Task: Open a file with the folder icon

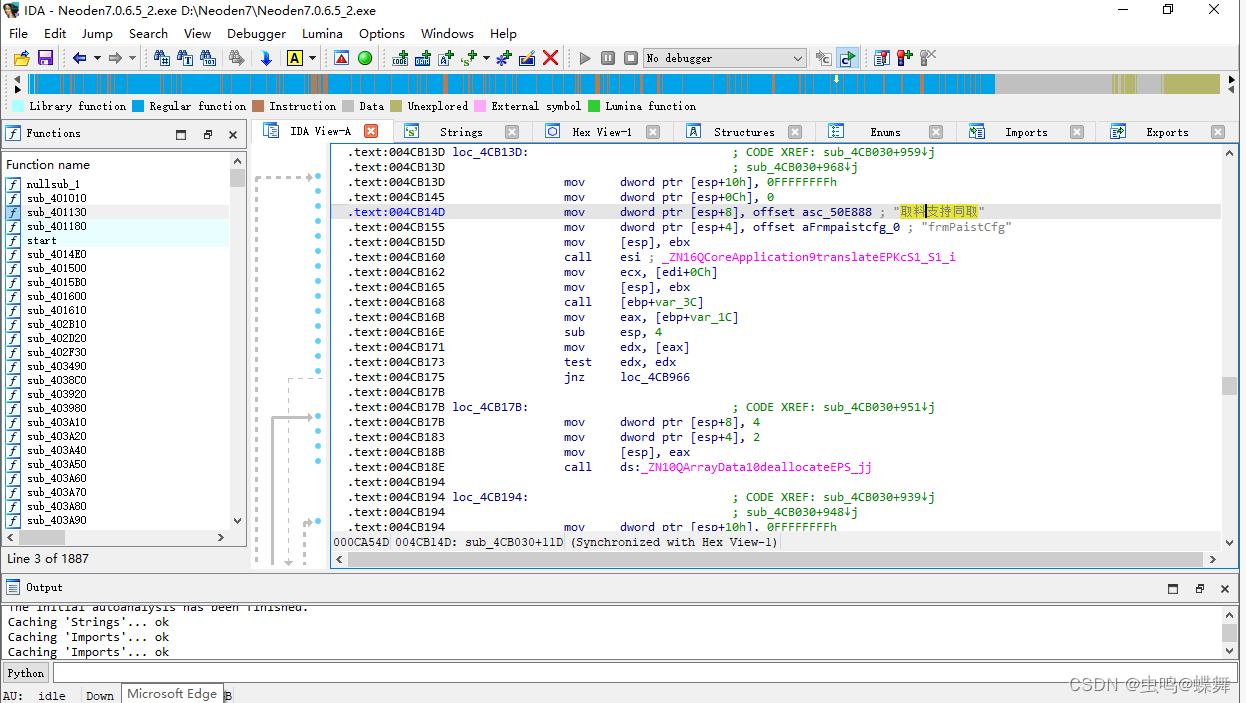Action: [21, 58]
